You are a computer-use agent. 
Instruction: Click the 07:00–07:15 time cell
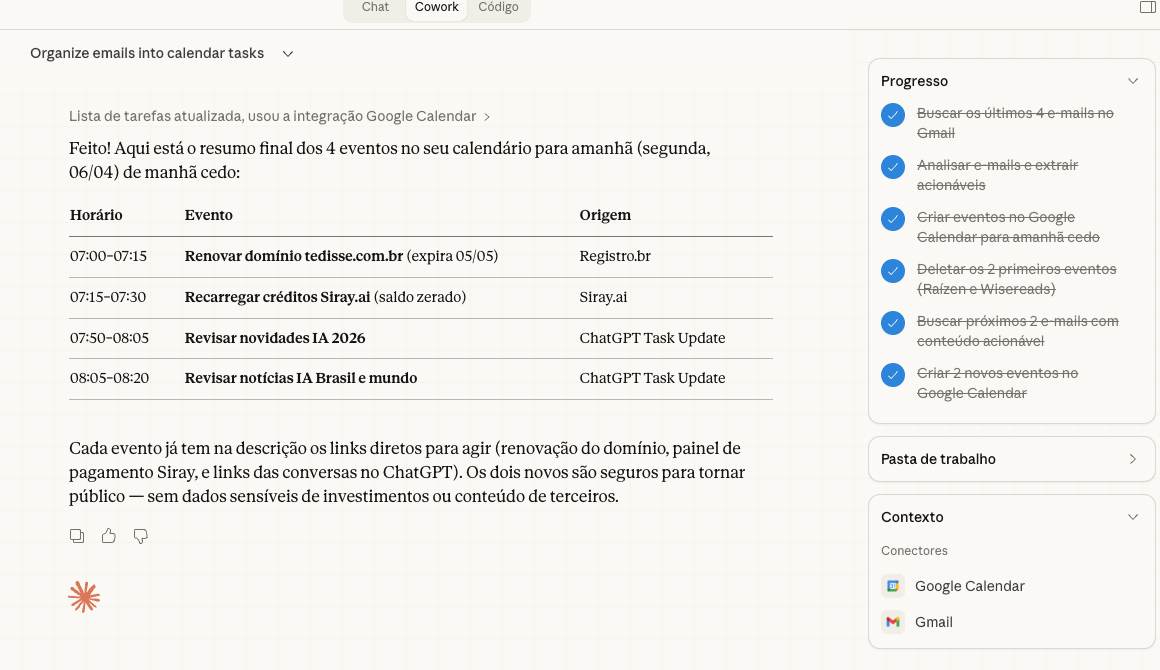(x=109, y=256)
